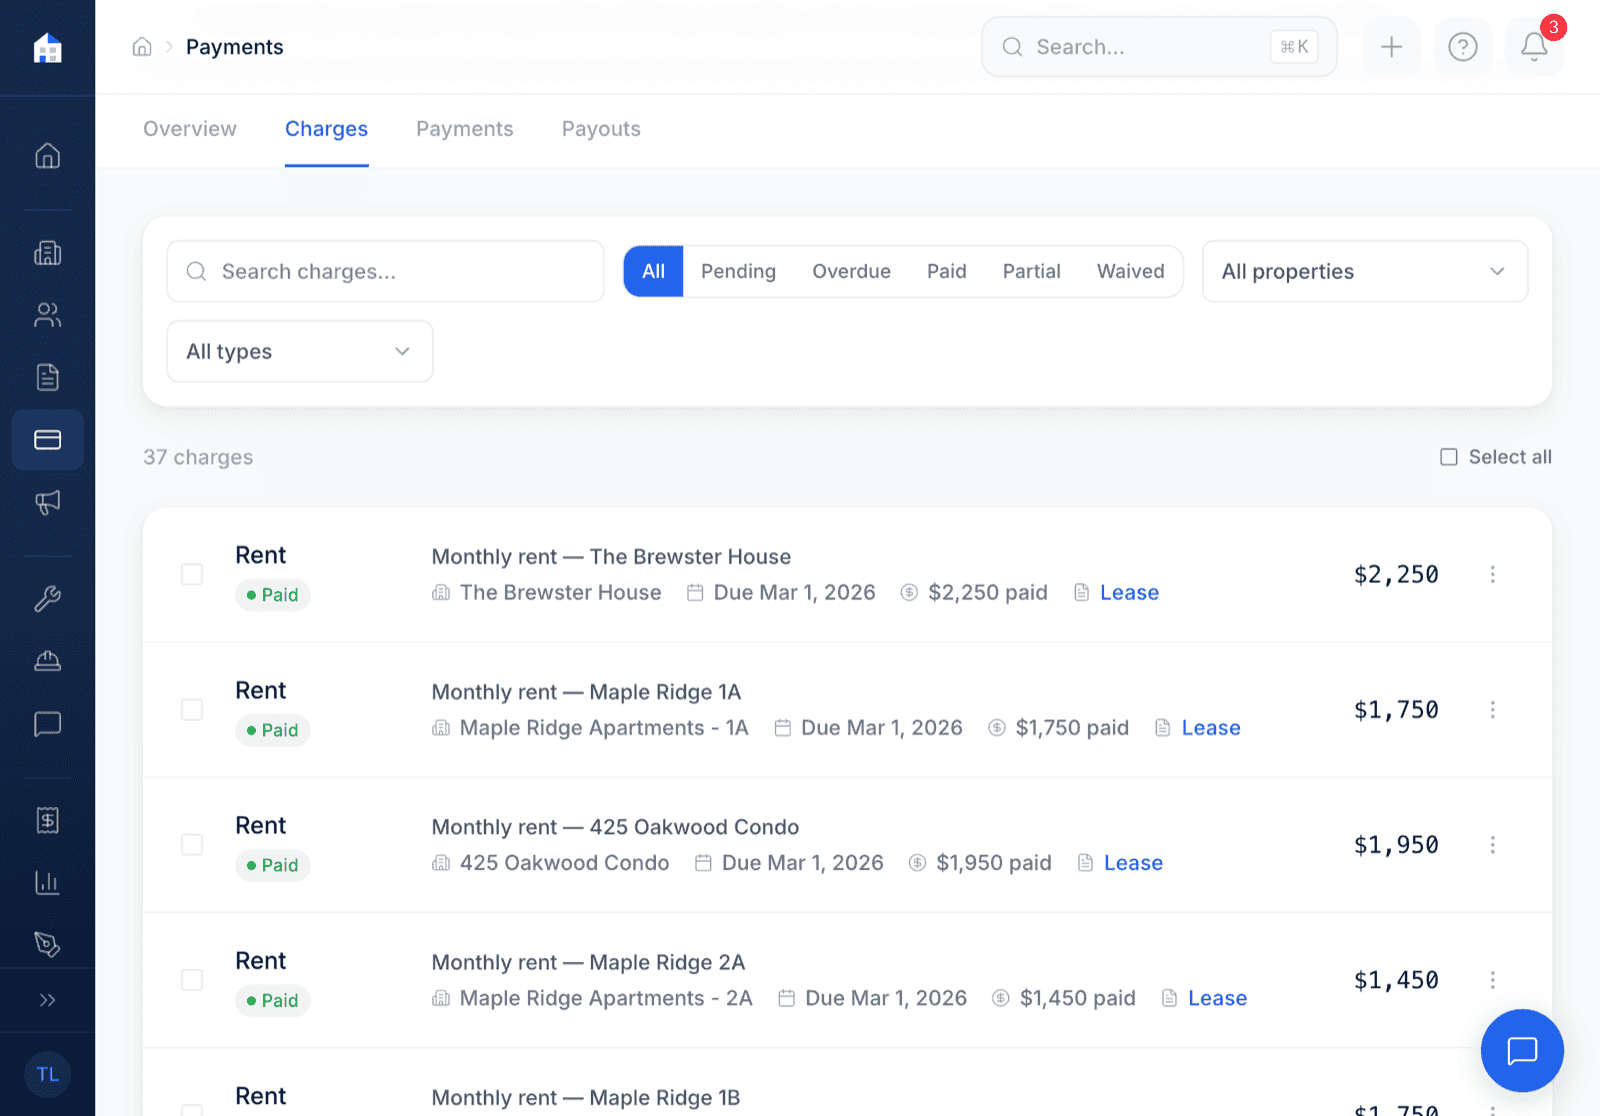The image size is (1600, 1116).
Task: Switch to the Payouts tab
Action: pos(600,129)
